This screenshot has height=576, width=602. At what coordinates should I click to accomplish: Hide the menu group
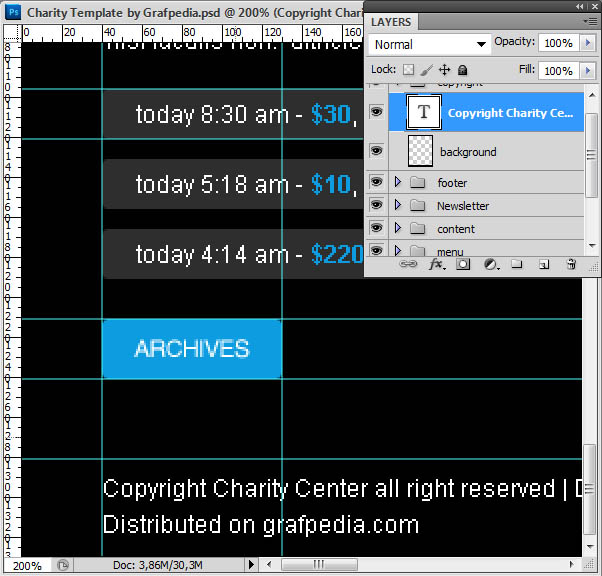click(376, 250)
